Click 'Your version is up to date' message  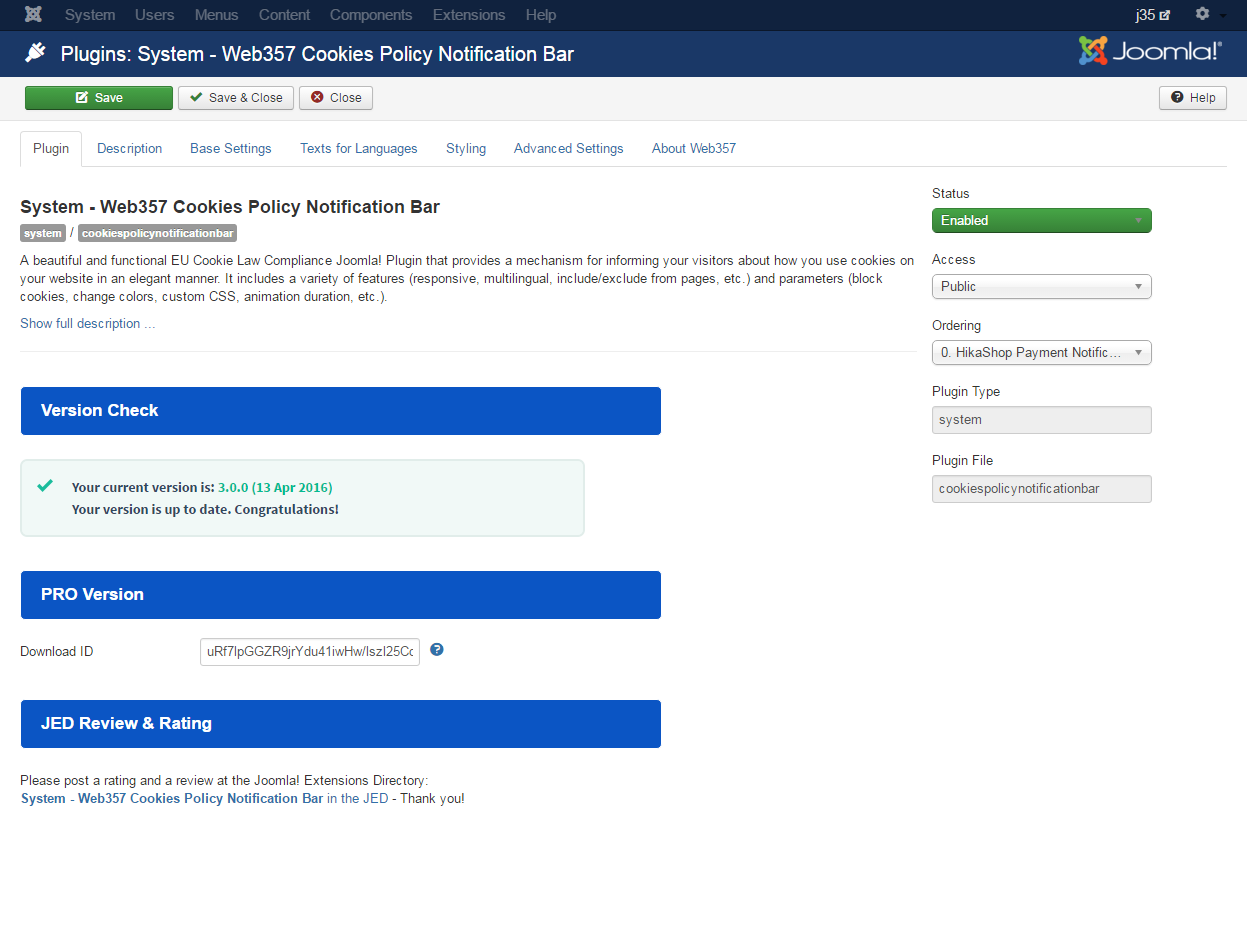205,509
